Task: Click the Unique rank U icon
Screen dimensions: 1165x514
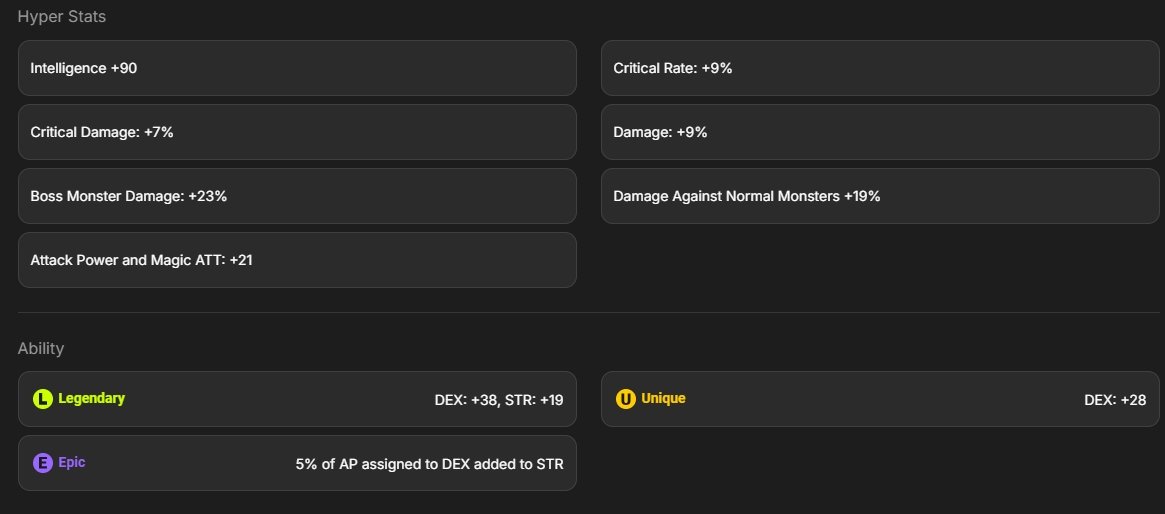Action: [x=626, y=399]
